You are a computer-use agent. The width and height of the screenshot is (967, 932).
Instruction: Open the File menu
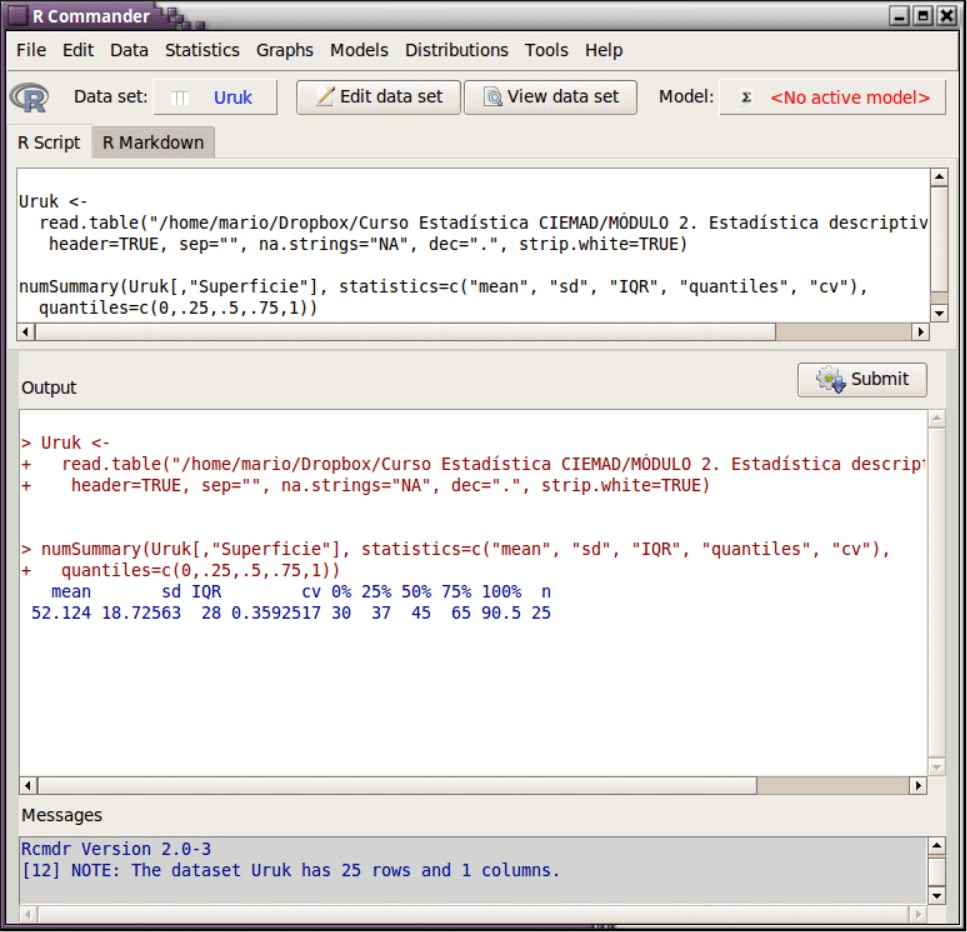click(31, 50)
